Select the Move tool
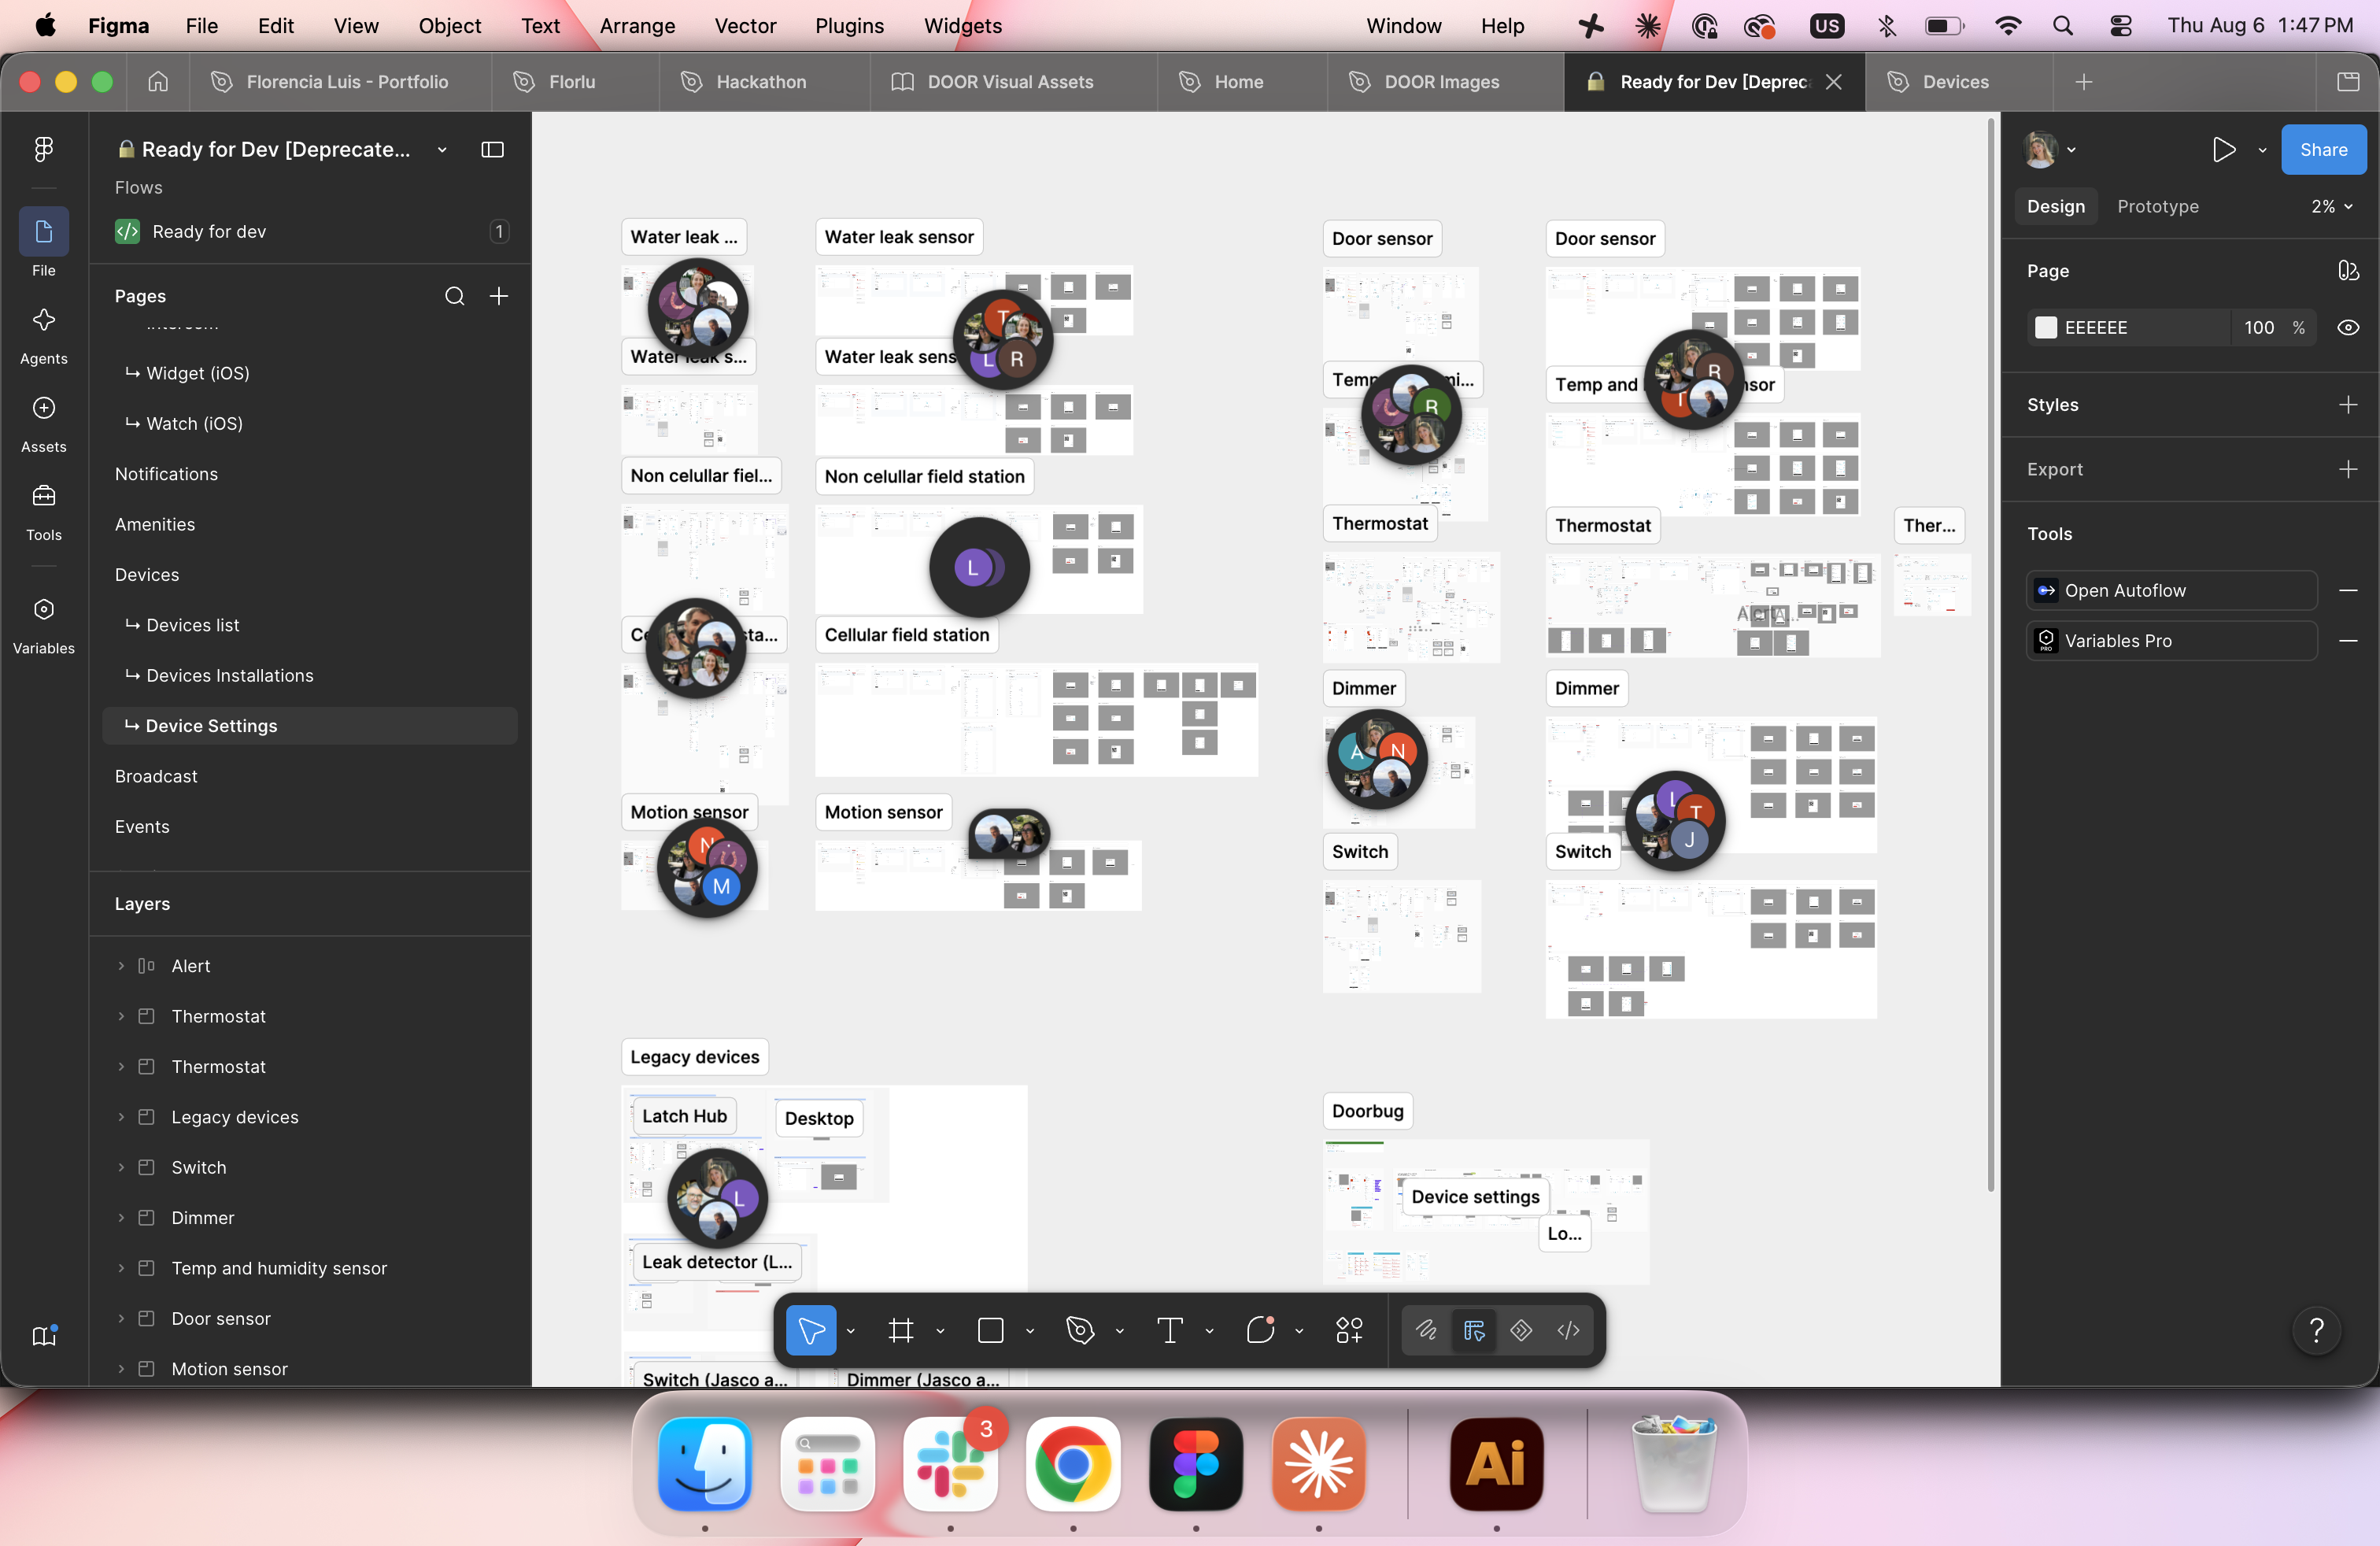 click(x=811, y=1330)
